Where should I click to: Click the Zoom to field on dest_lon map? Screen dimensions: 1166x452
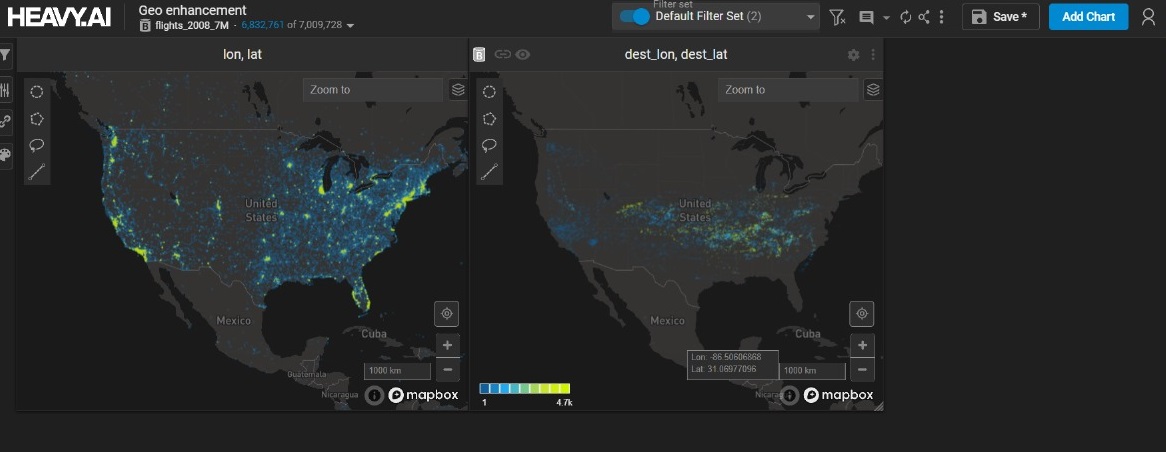point(787,90)
